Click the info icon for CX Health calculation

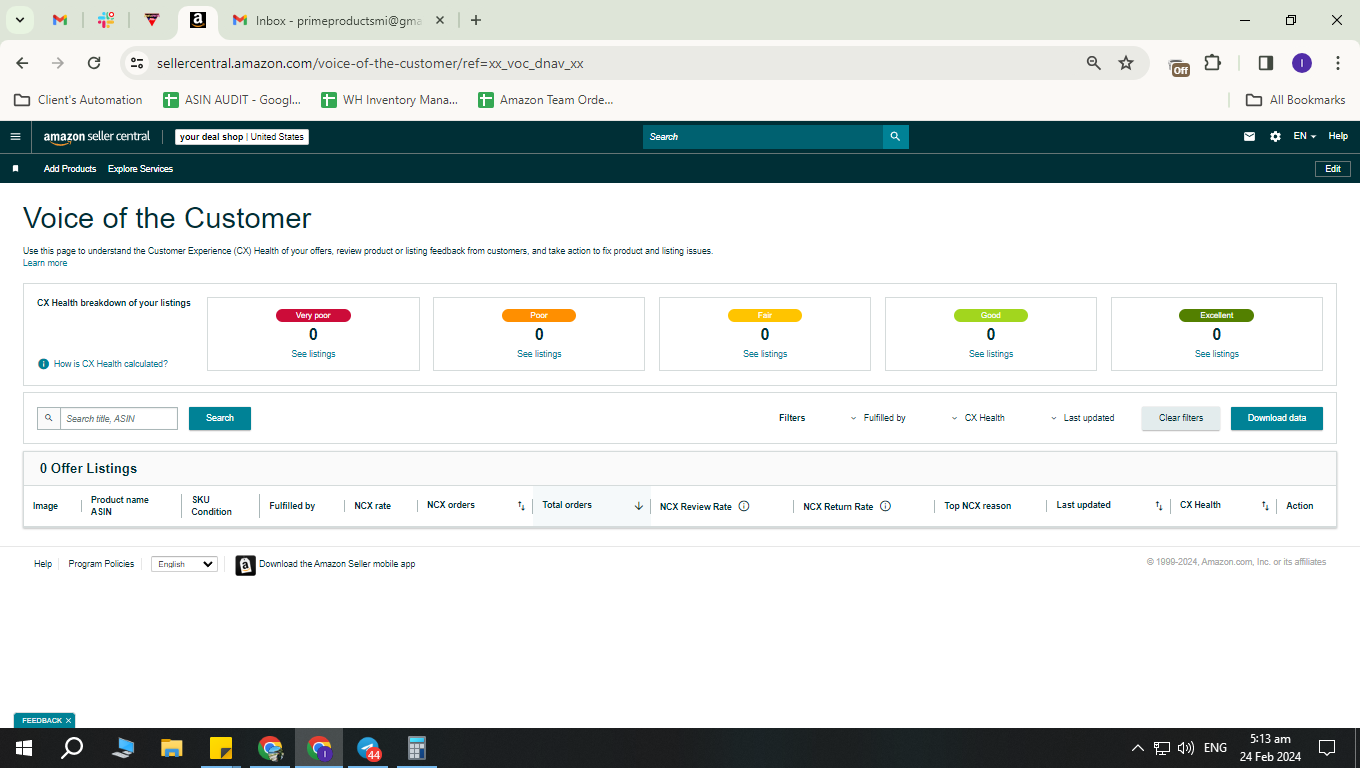[43, 364]
